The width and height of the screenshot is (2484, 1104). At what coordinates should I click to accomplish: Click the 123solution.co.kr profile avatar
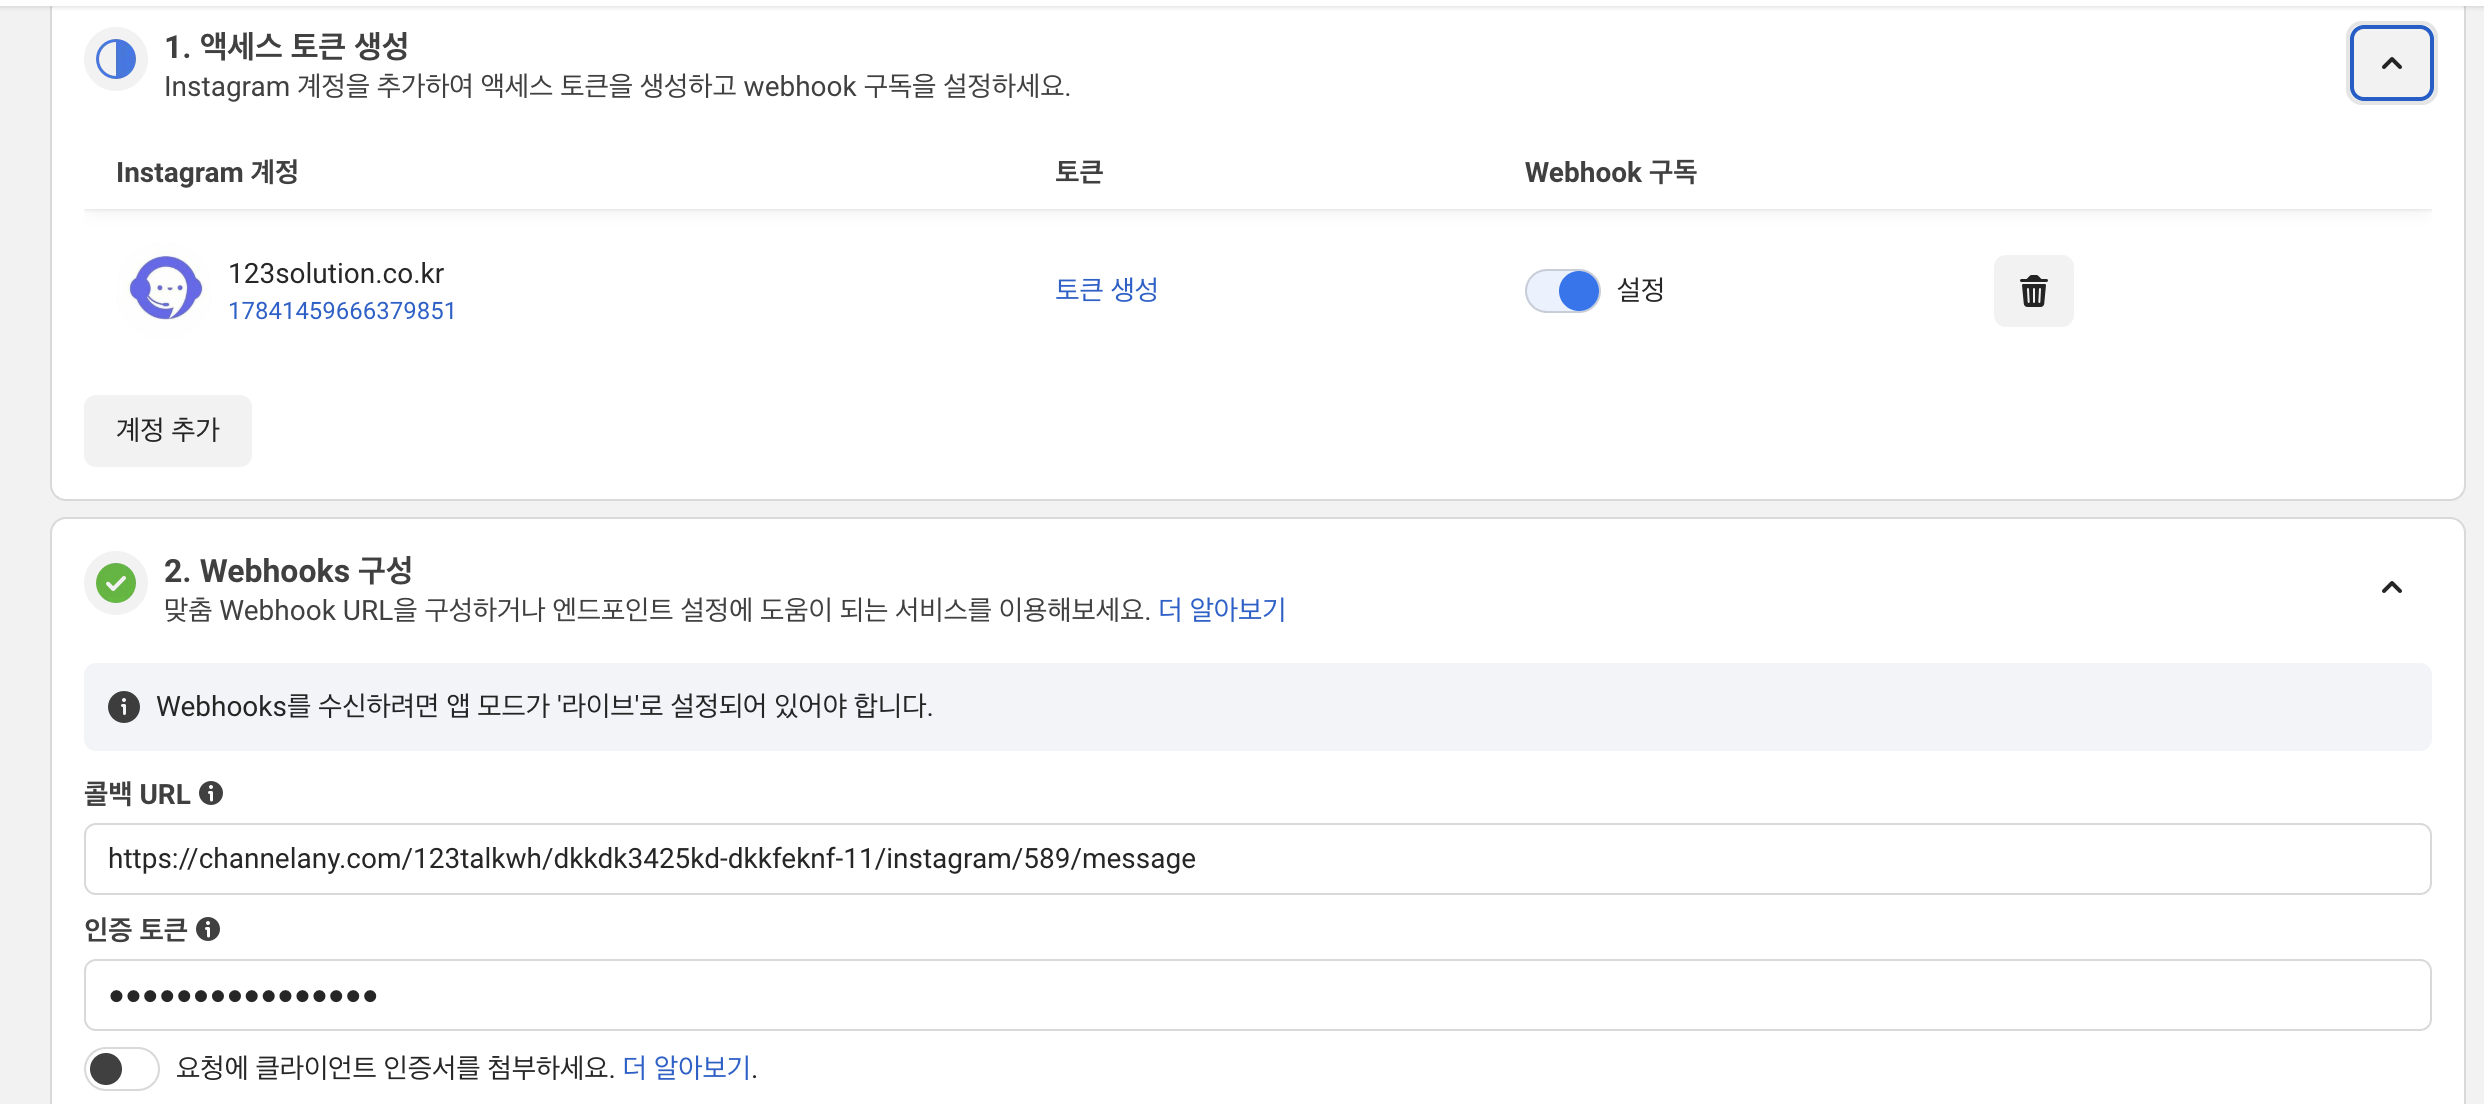pyautogui.click(x=166, y=290)
